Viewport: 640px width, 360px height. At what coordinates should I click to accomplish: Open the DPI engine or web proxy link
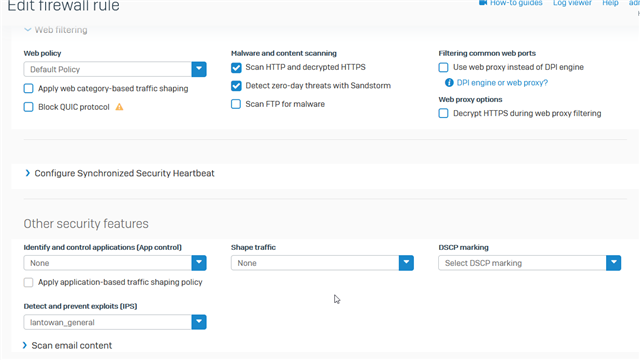click(502, 83)
